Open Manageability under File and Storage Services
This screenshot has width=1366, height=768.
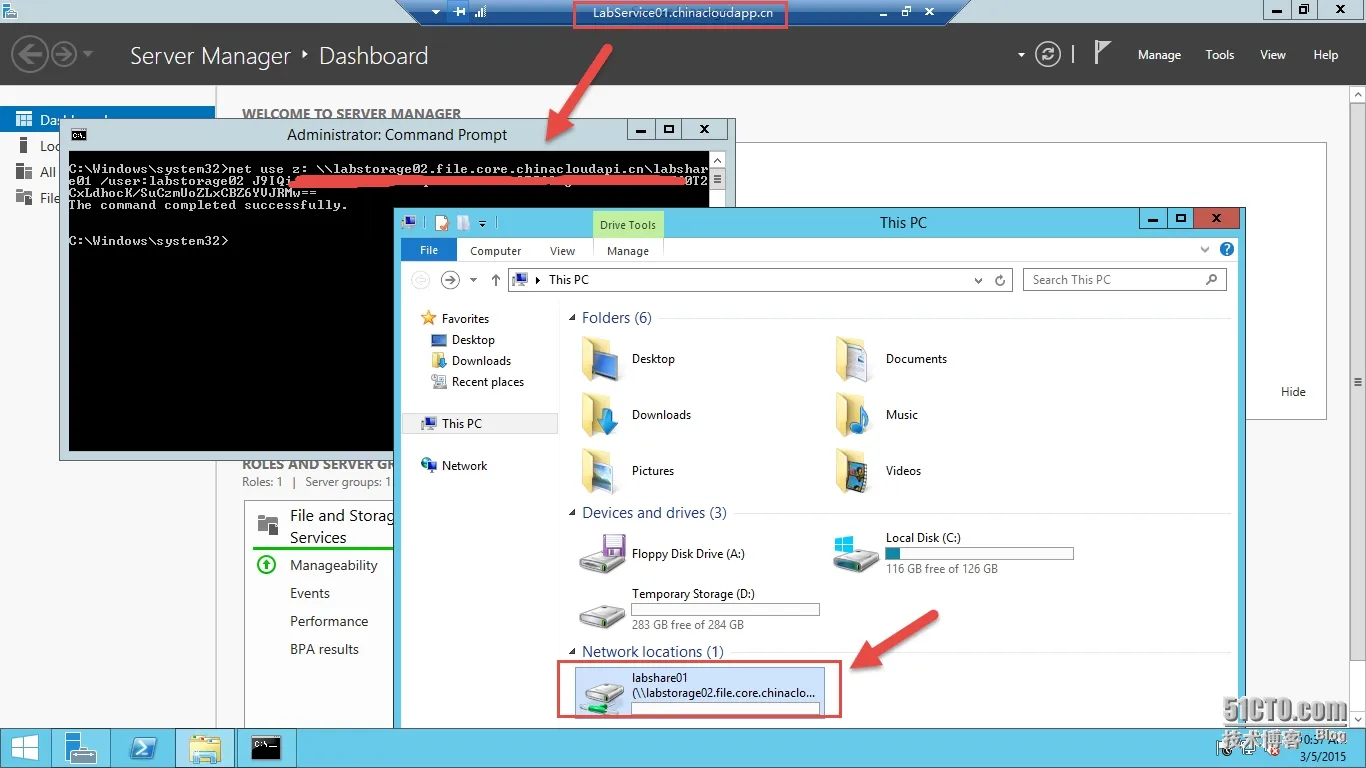click(334, 565)
